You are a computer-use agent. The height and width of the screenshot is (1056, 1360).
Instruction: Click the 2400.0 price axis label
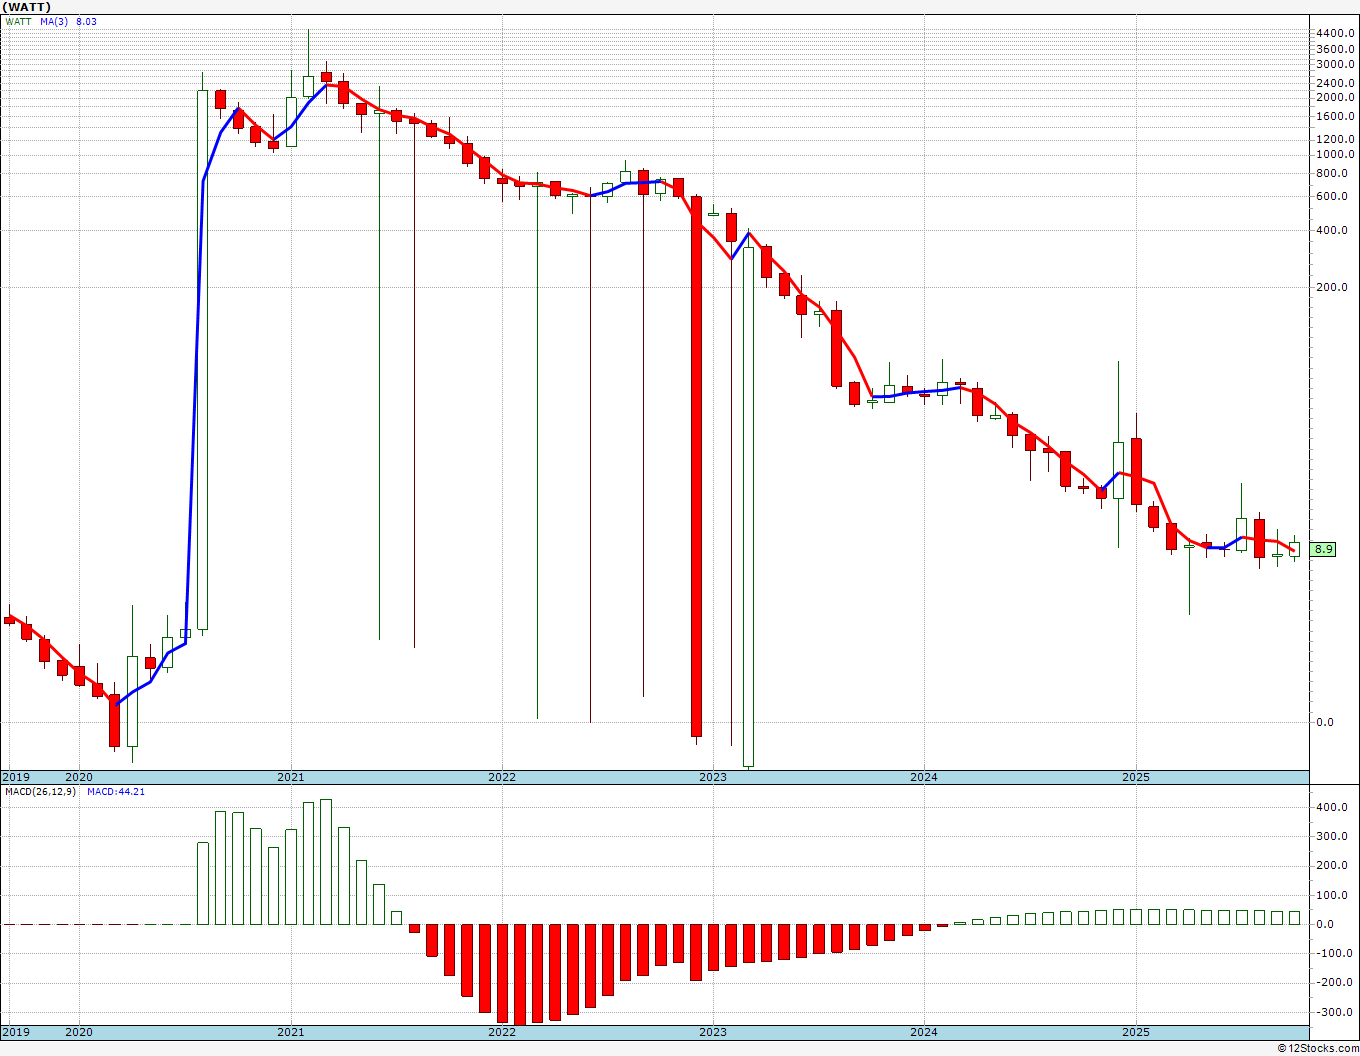pos(1336,82)
